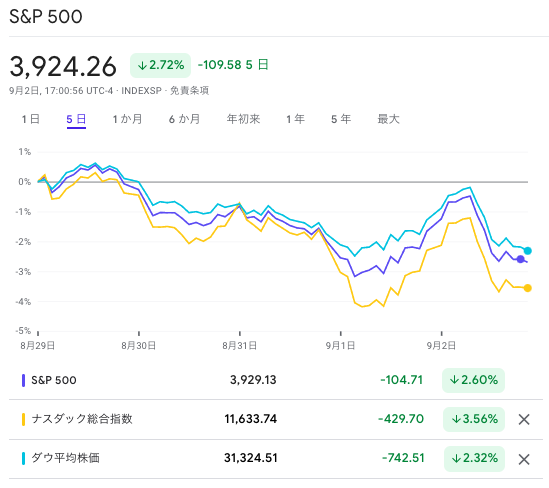Select the 1日 time range tab
Viewport: 549px width, 488px height.
30,119
